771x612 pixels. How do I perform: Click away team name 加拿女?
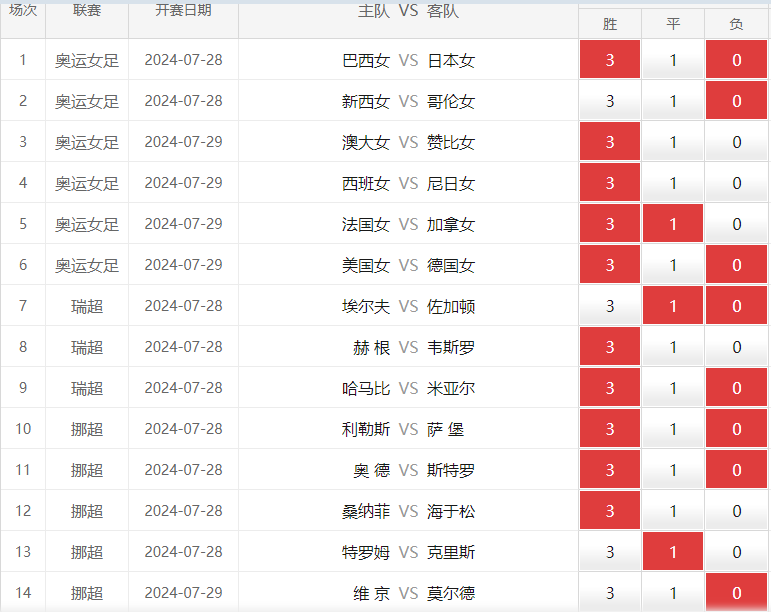click(450, 225)
